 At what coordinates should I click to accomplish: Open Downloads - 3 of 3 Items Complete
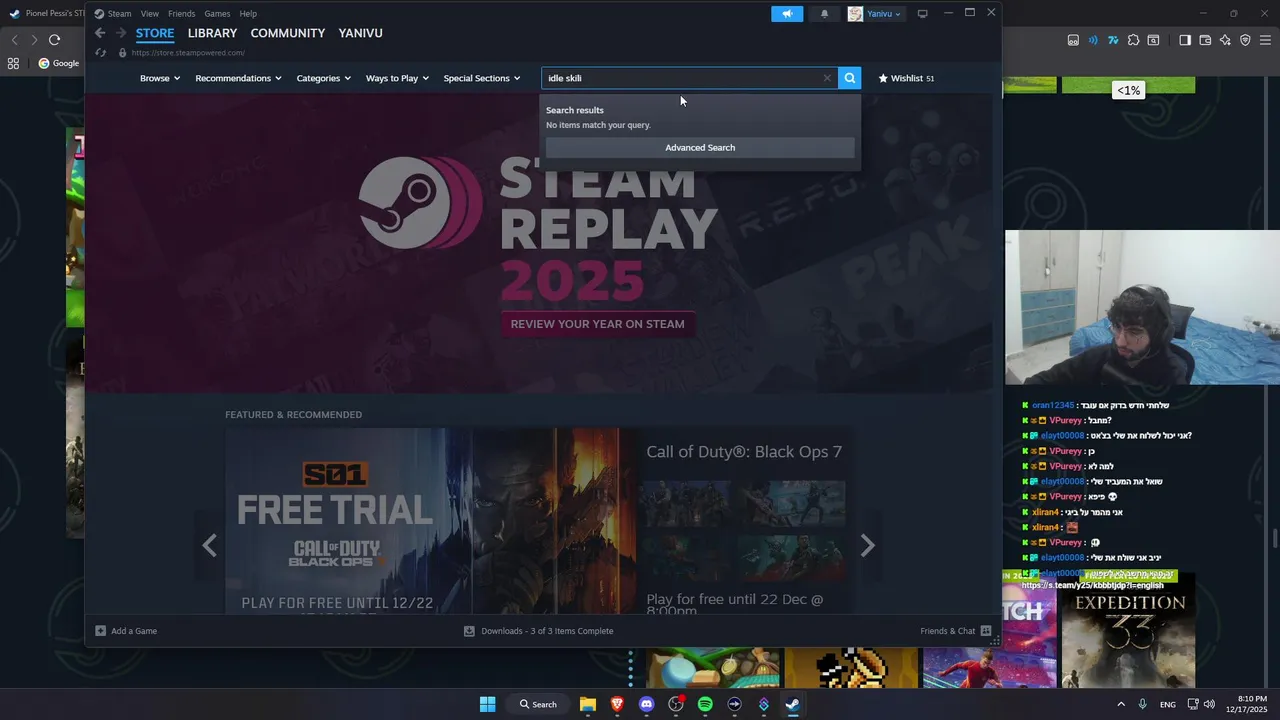[x=547, y=631]
